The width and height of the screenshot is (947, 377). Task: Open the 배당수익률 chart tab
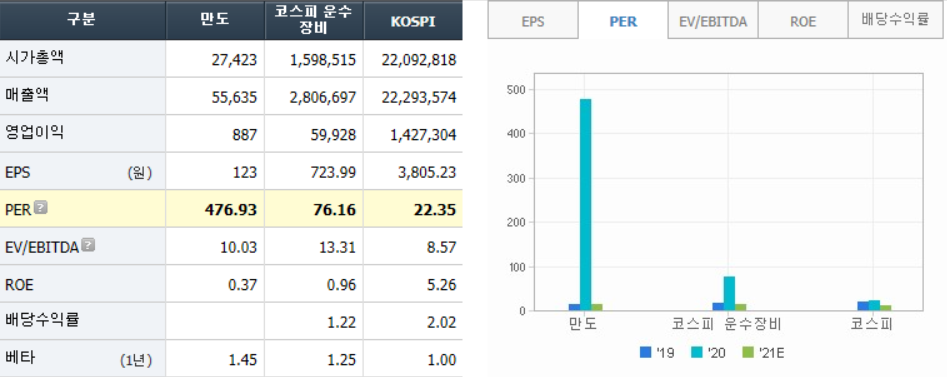click(x=895, y=20)
